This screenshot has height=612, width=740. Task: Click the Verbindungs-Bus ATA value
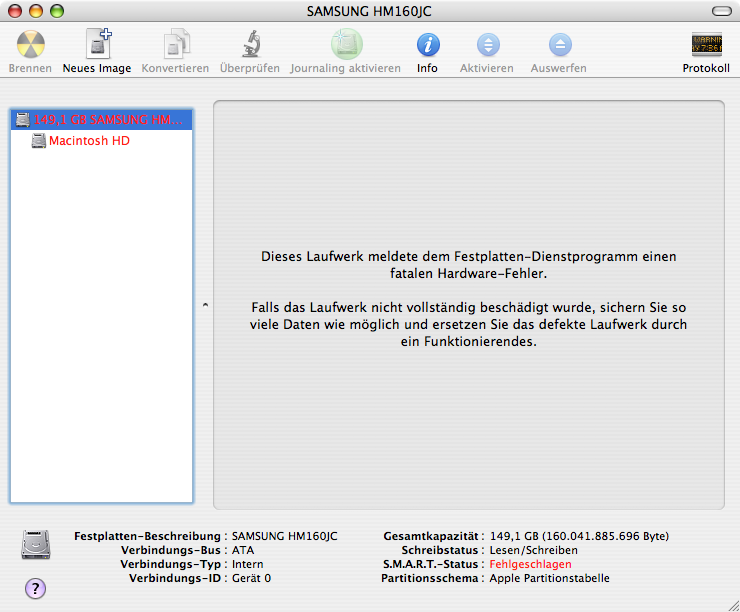click(243, 550)
